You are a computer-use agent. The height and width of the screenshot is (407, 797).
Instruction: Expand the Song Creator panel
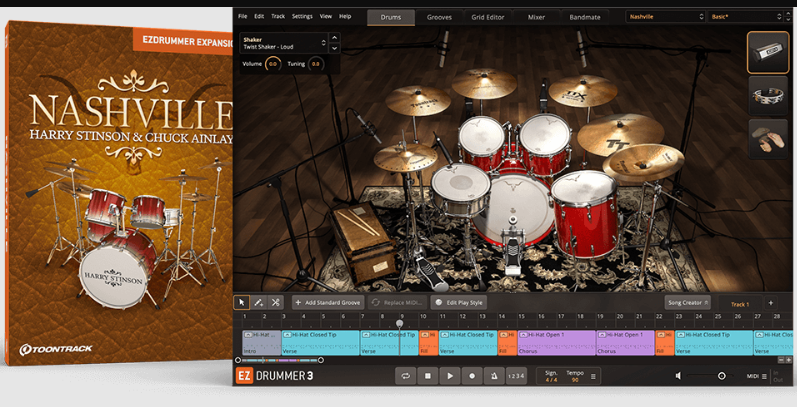(688, 302)
